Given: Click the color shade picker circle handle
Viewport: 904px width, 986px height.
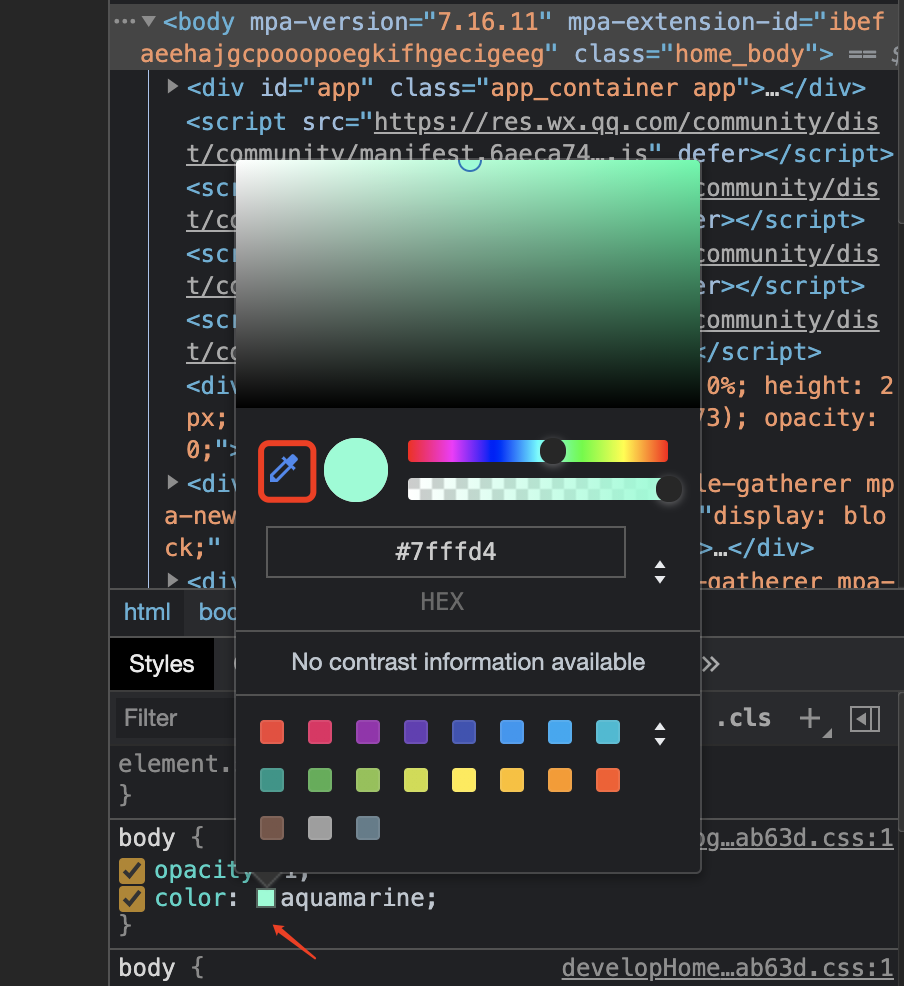Looking at the screenshot, I should pos(470,163).
